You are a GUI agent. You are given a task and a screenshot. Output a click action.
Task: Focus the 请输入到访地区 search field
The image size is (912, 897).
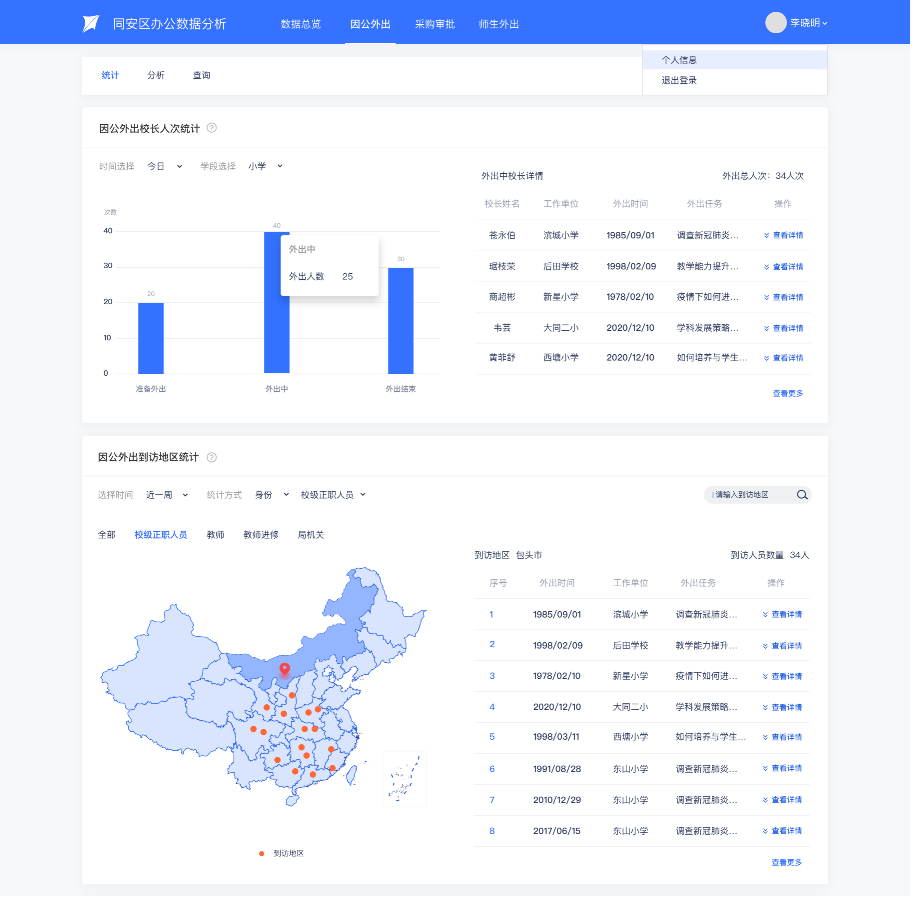click(x=750, y=495)
